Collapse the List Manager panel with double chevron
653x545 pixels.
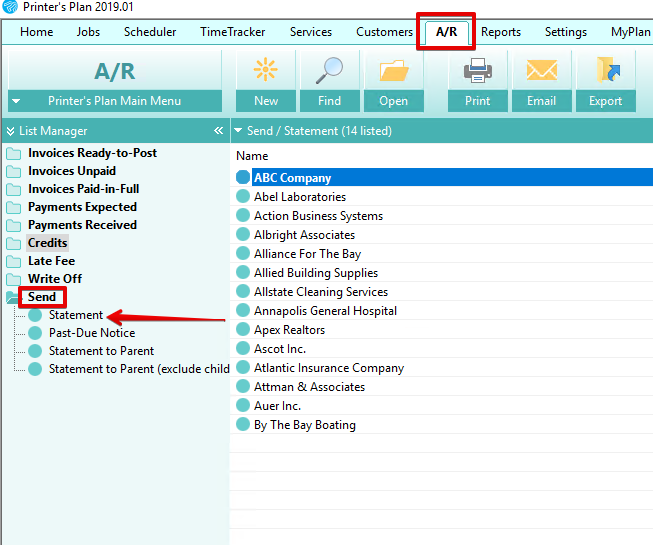[x=218, y=131]
